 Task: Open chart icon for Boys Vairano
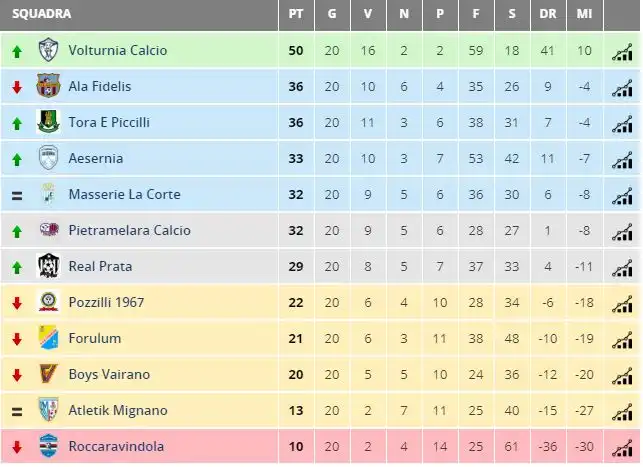(x=622, y=376)
